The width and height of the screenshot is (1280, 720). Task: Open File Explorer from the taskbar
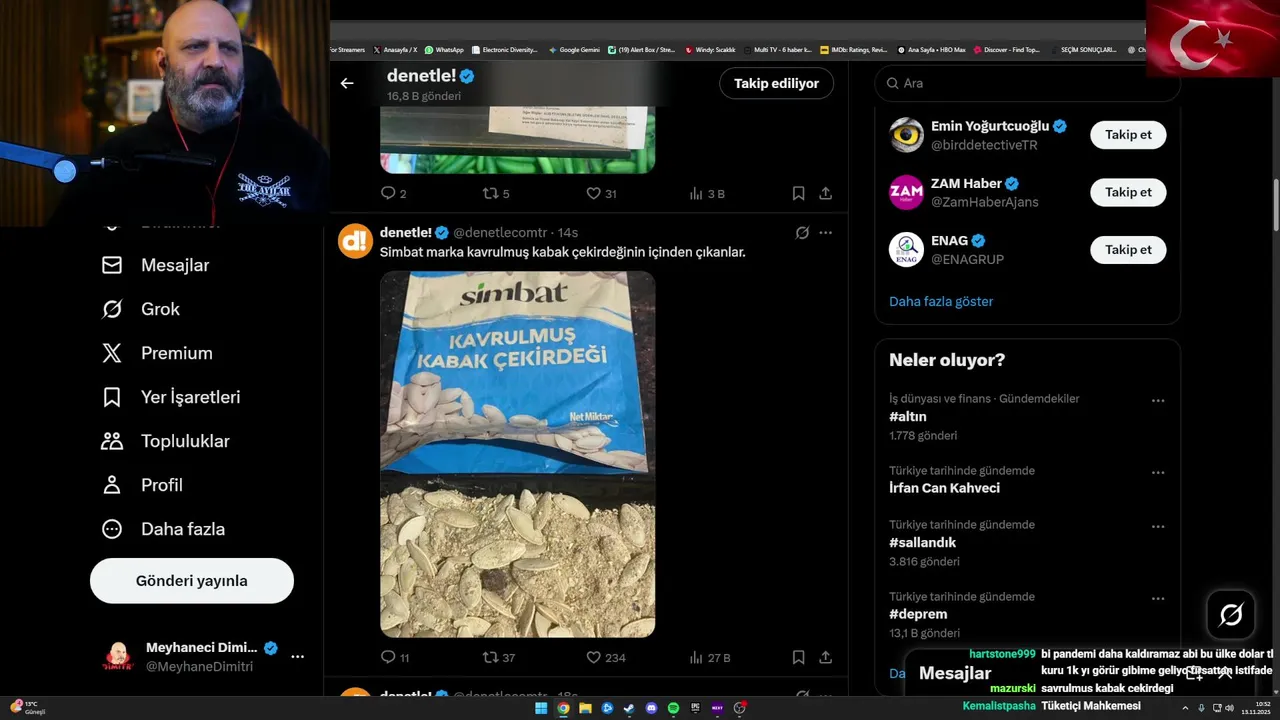(x=585, y=708)
